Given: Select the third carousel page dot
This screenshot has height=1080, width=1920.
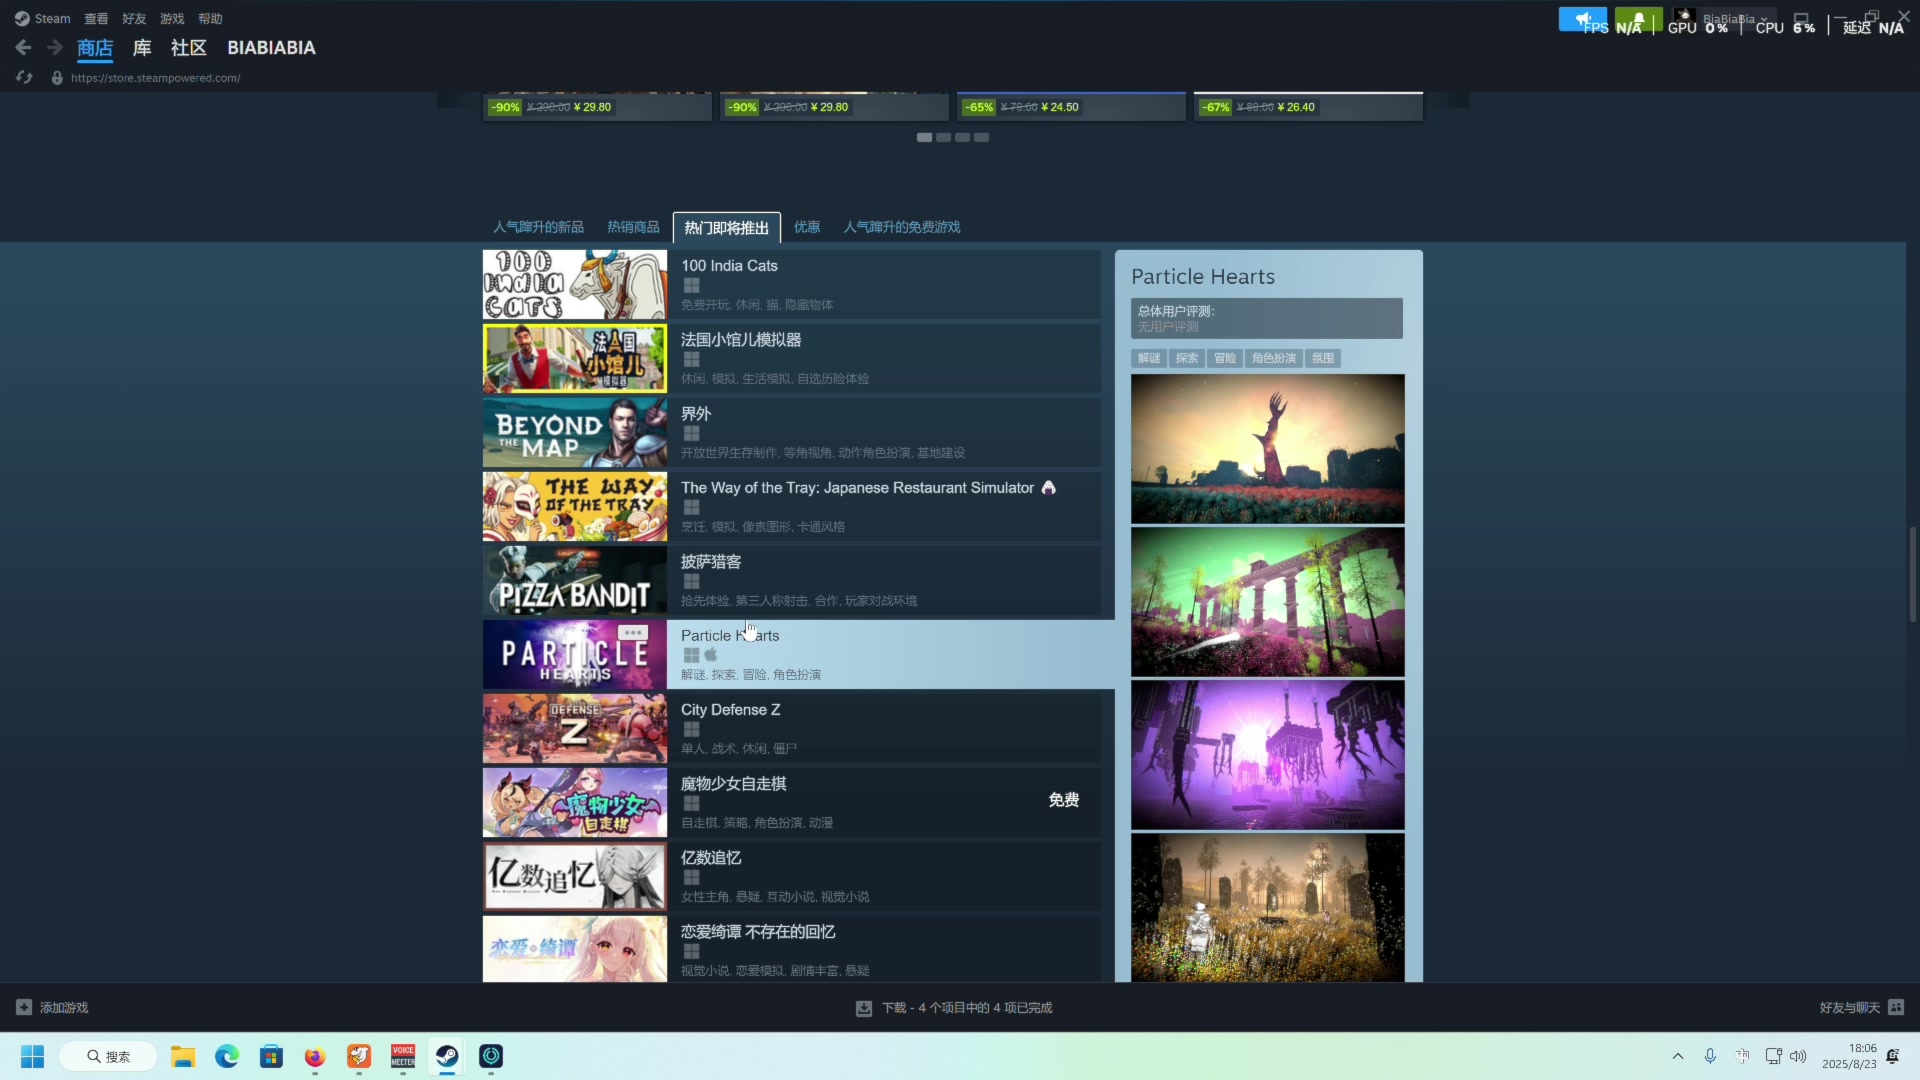Looking at the screenshot, I should 962,137.
